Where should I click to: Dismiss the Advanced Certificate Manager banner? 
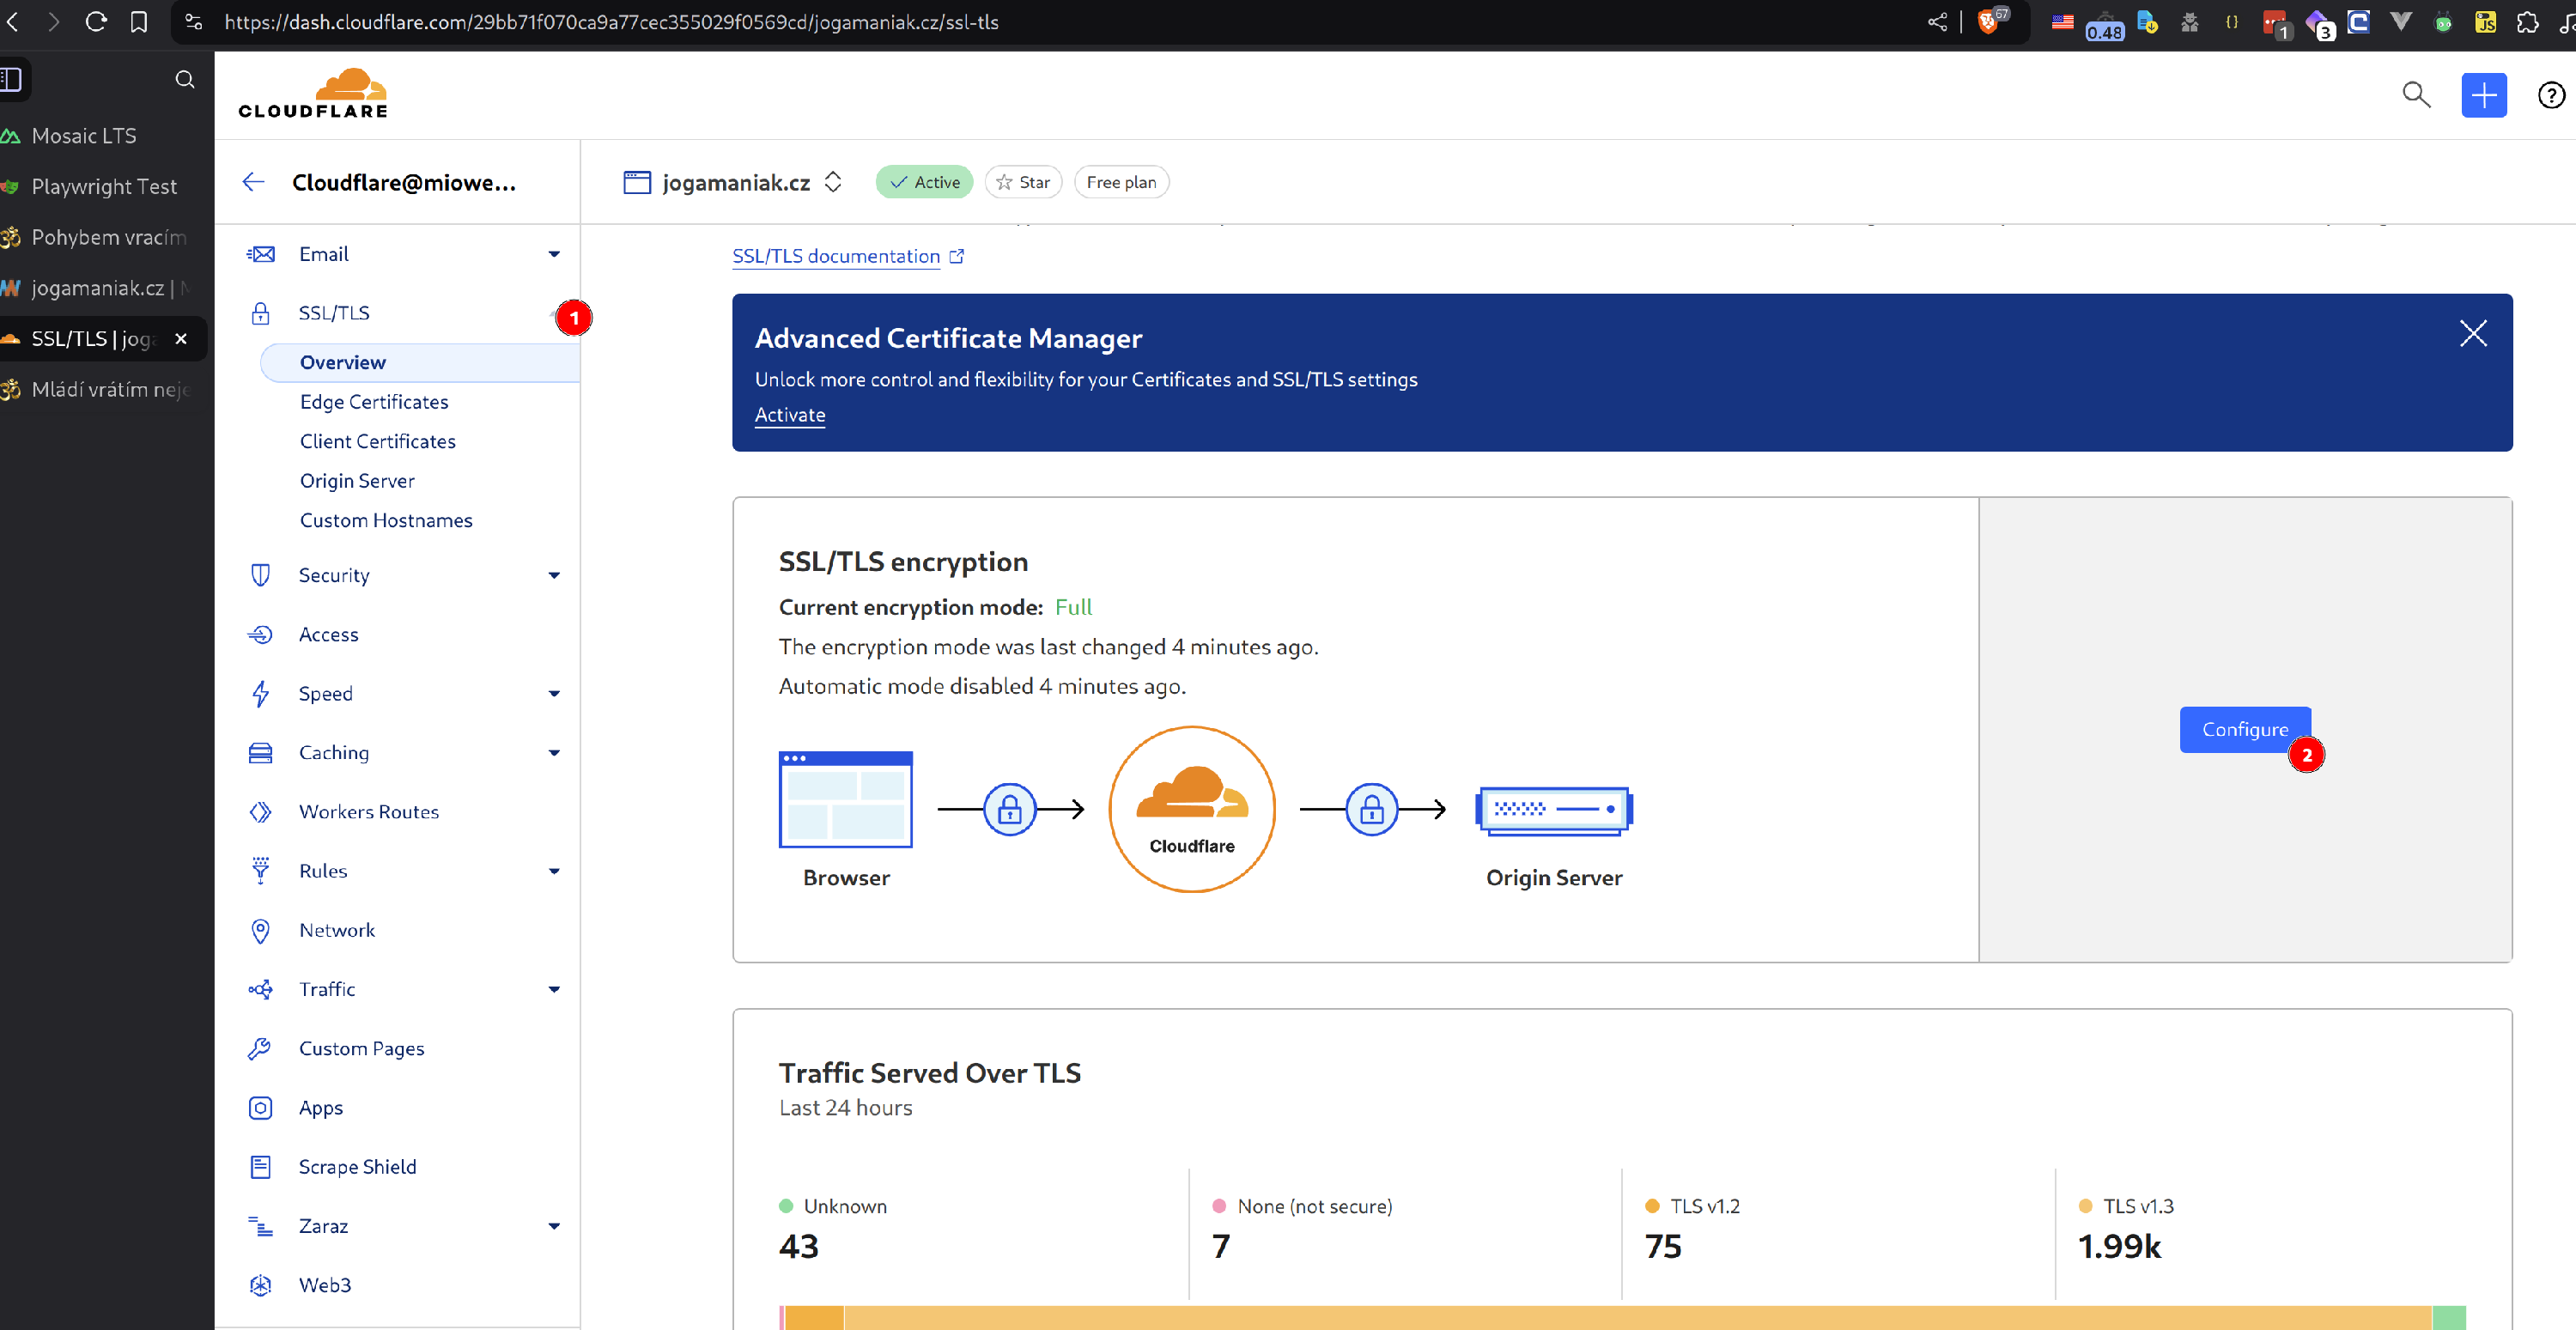point(2472,333)
